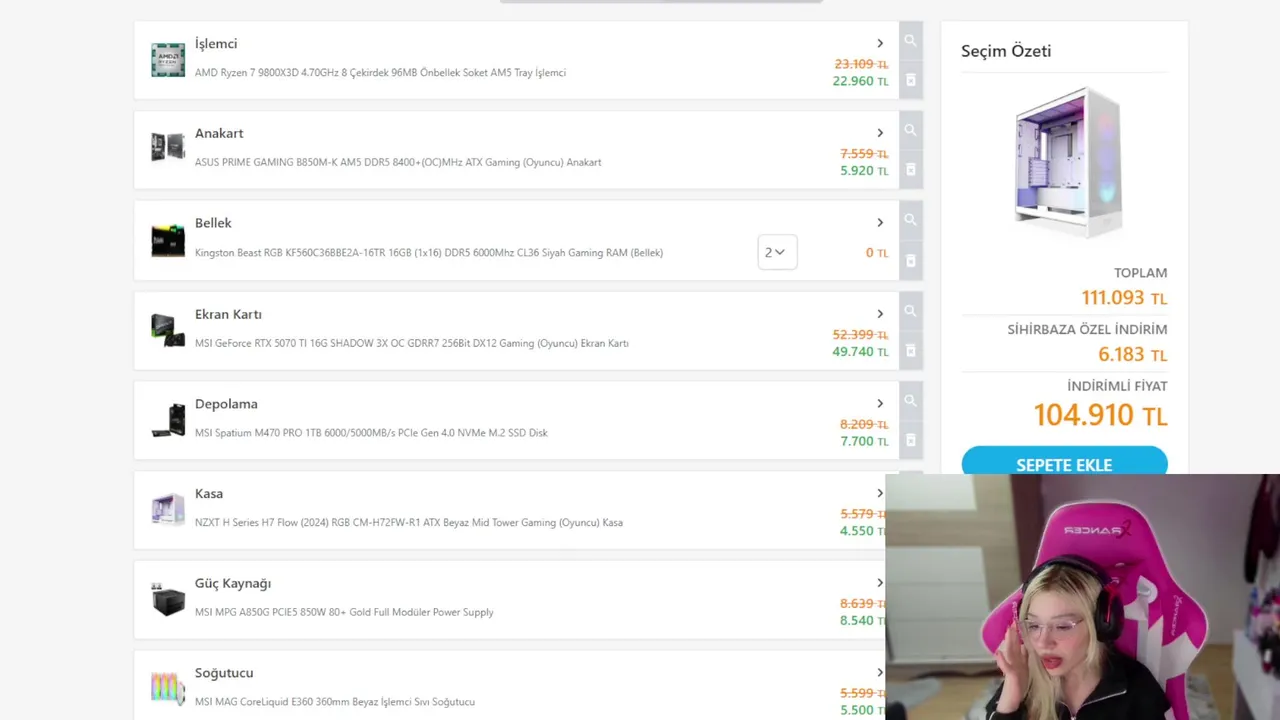Click the 22.960 TL processor price
Viewport: 1280px width, 720px height.
(860, 81)
